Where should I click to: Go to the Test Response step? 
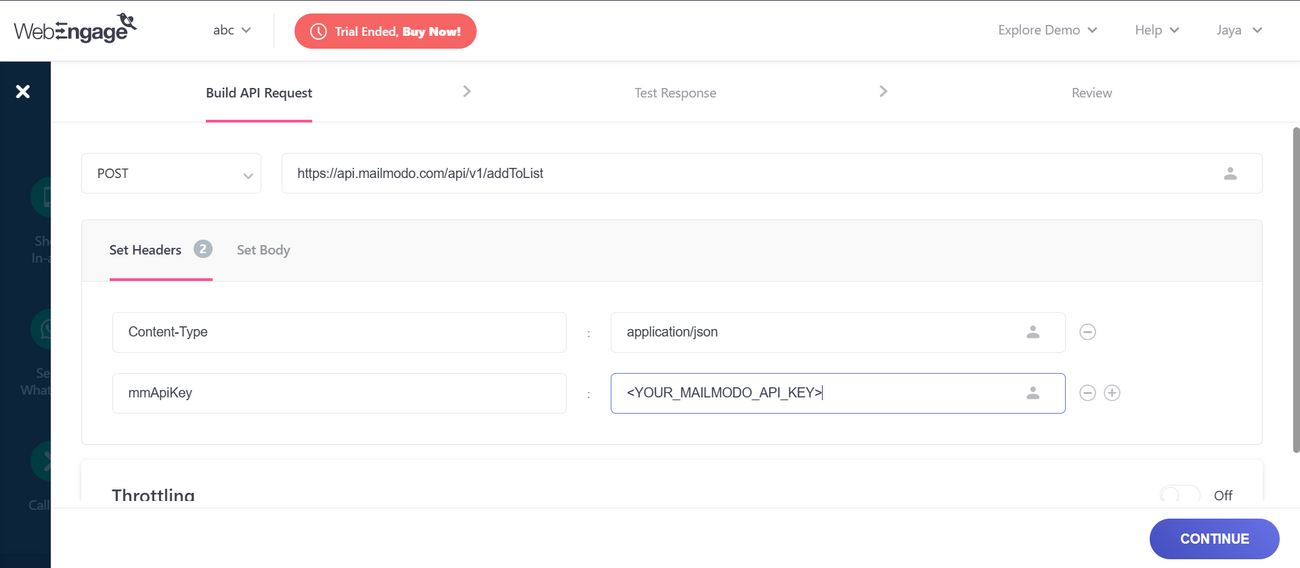coord(675,93)
